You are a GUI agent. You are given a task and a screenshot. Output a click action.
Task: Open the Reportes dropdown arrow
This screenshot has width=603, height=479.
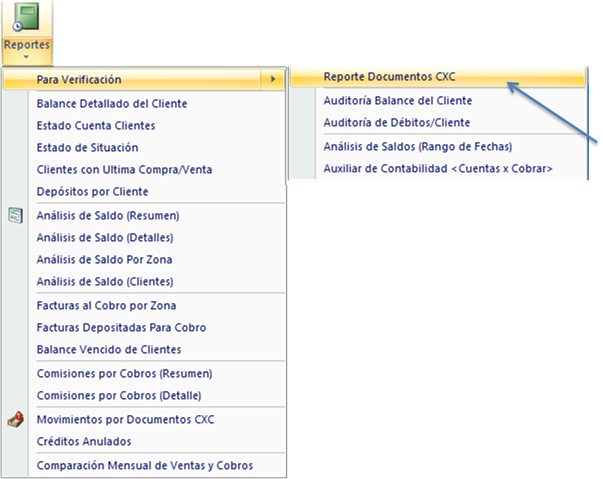click(26, 57)
